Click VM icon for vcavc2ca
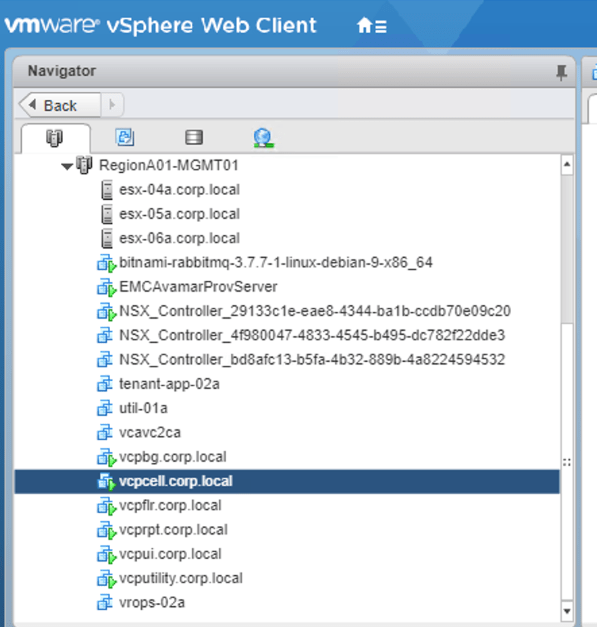This screenshot has width=597, height=627. click(105, 433)
